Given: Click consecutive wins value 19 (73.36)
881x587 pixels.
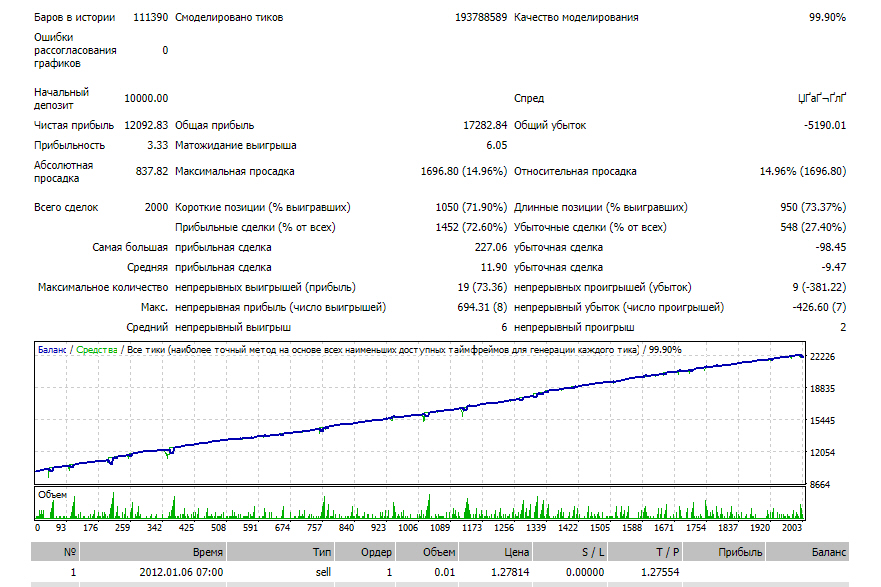Looking at the screenshot, I should click(x=482, y=288).
